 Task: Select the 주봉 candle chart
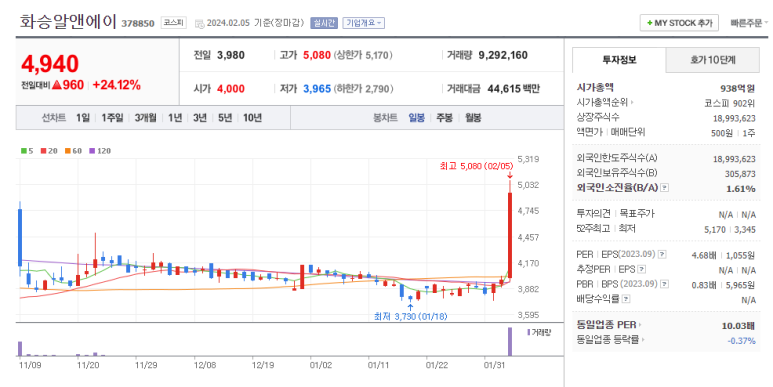tap(445, 118)
